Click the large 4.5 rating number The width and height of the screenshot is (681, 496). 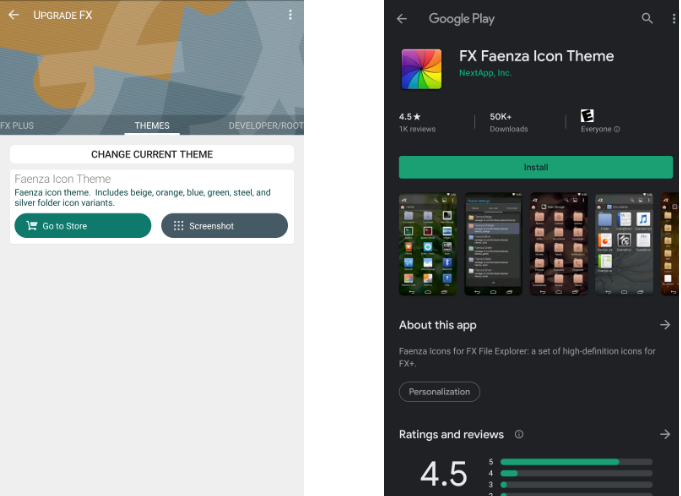click(x=443, y=474)
